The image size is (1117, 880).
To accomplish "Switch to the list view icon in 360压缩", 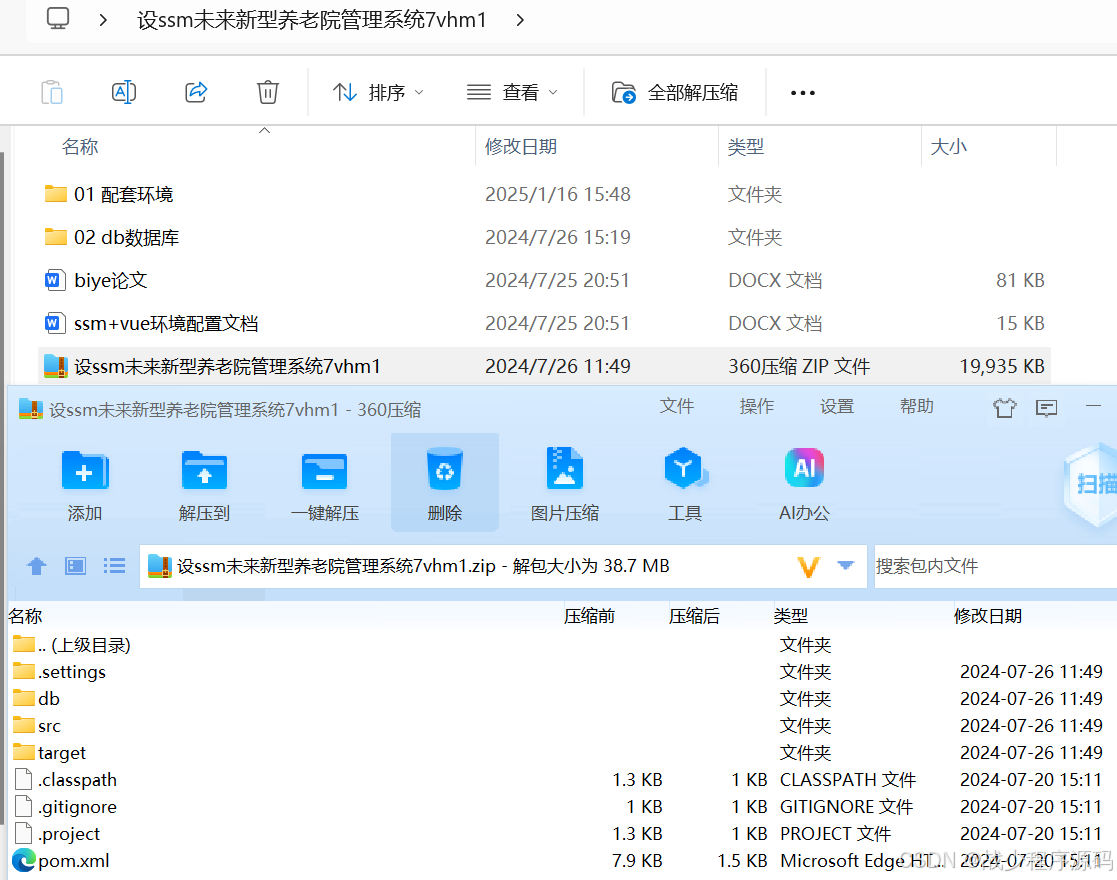I will 114,566.
